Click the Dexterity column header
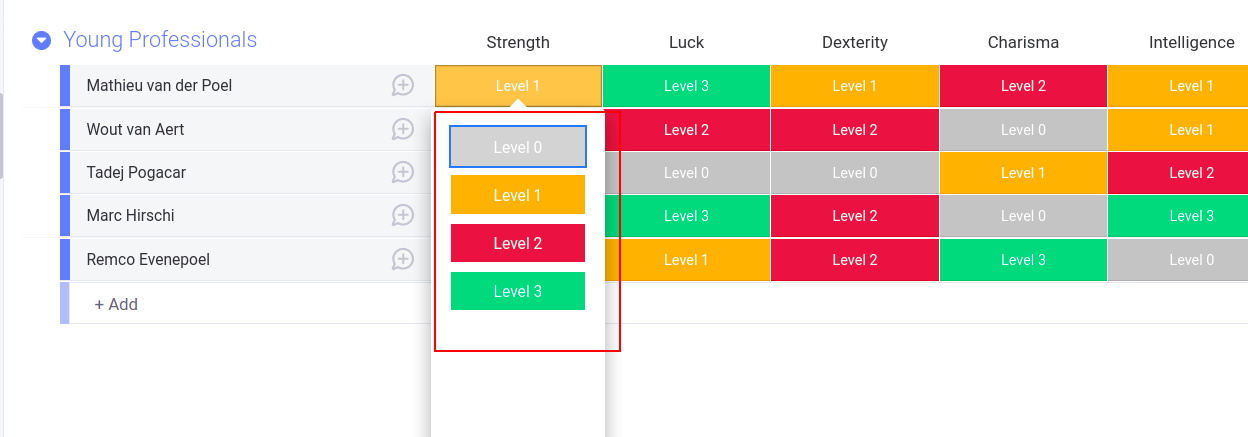Screen dimensions: 1248x437 855,43
